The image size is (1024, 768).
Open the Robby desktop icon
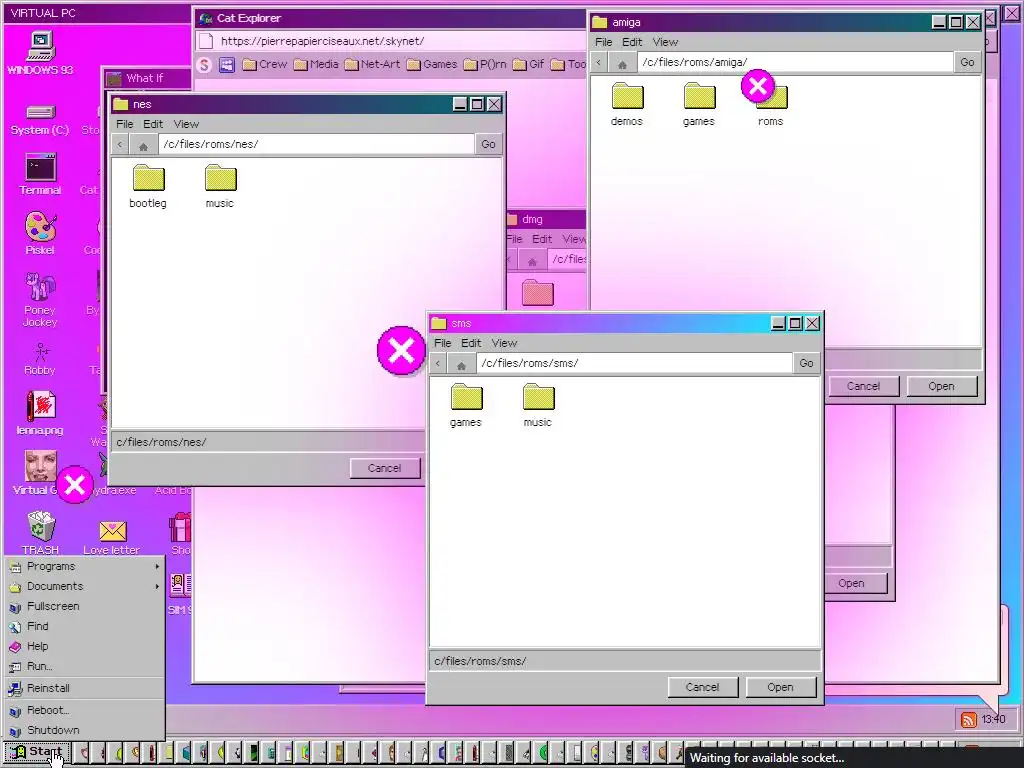tap(40, 359)
